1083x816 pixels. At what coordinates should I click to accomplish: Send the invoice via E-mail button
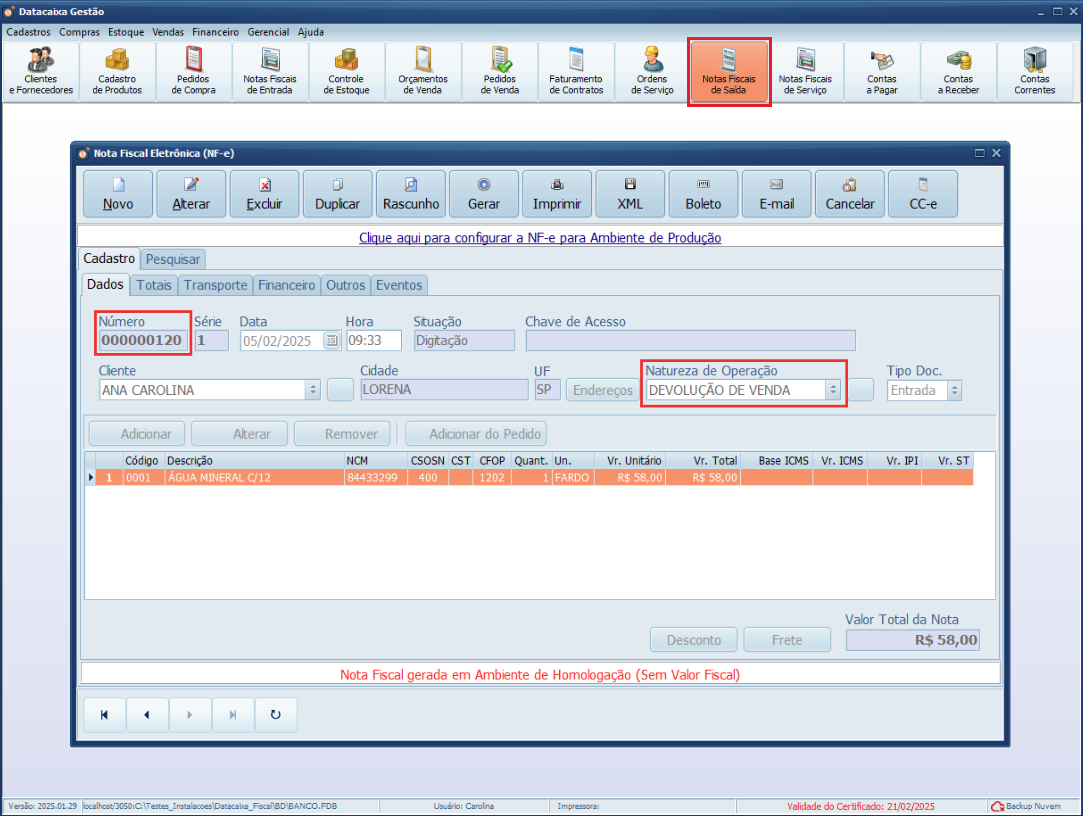[x=776, y=194]
